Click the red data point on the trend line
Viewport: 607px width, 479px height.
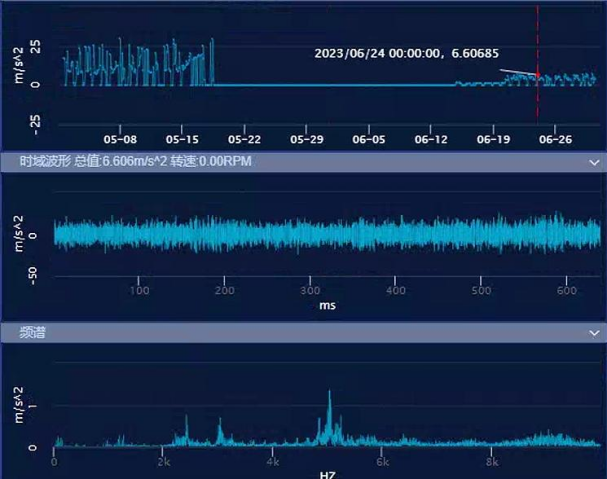pos(538,76)
